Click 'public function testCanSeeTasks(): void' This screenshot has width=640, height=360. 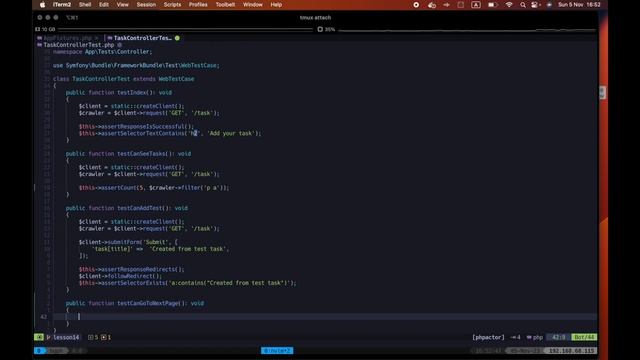(128, 154)
